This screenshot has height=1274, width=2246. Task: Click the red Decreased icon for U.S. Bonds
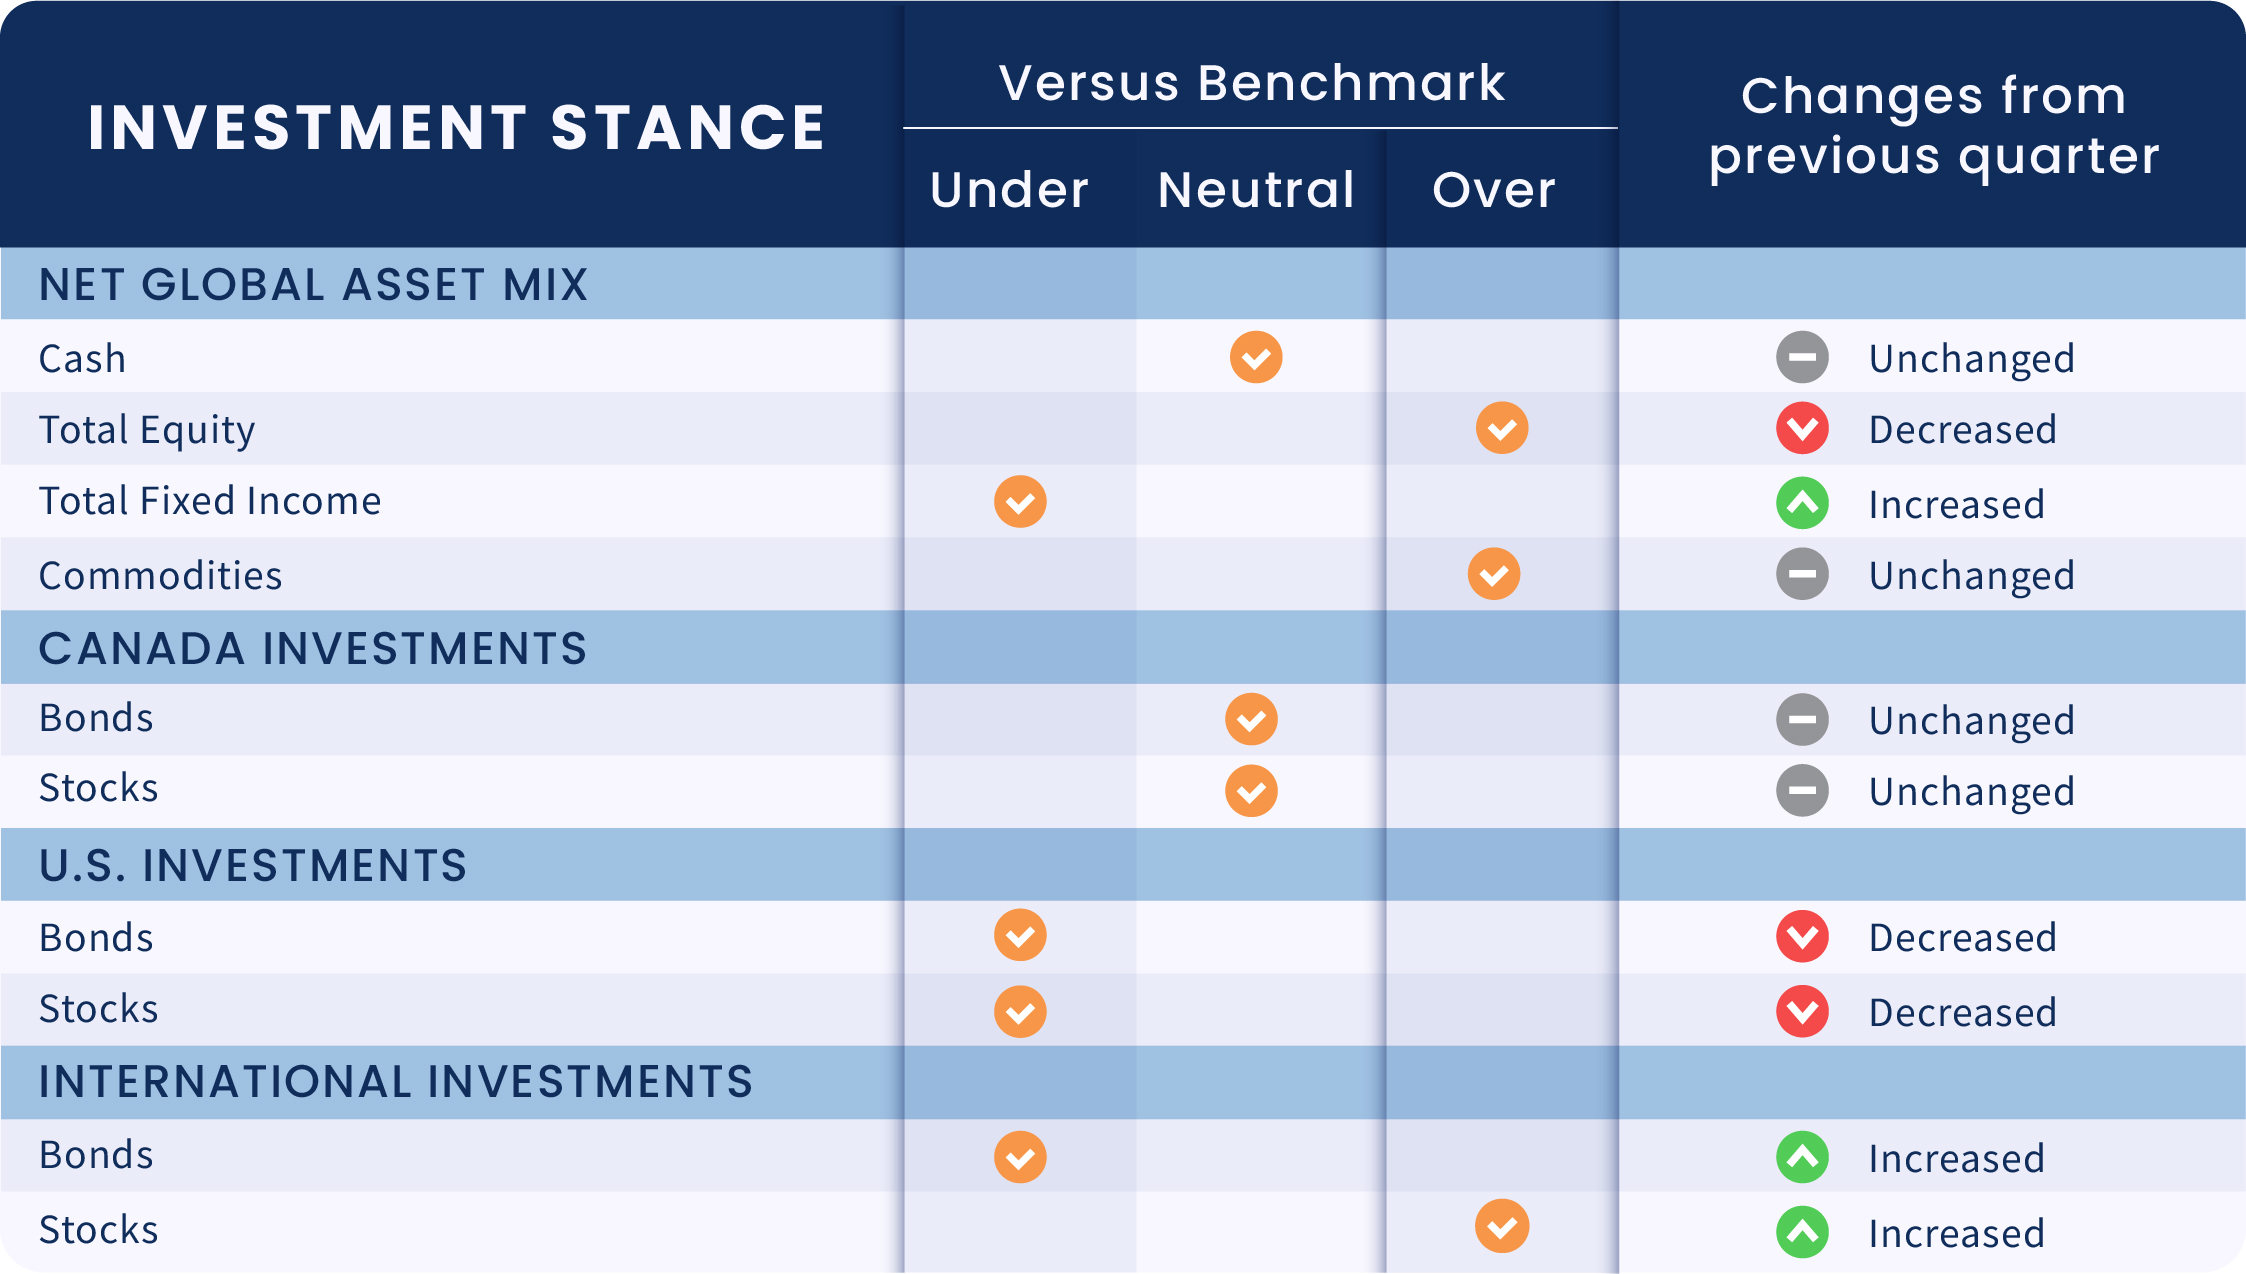(x=1802, y=937)
